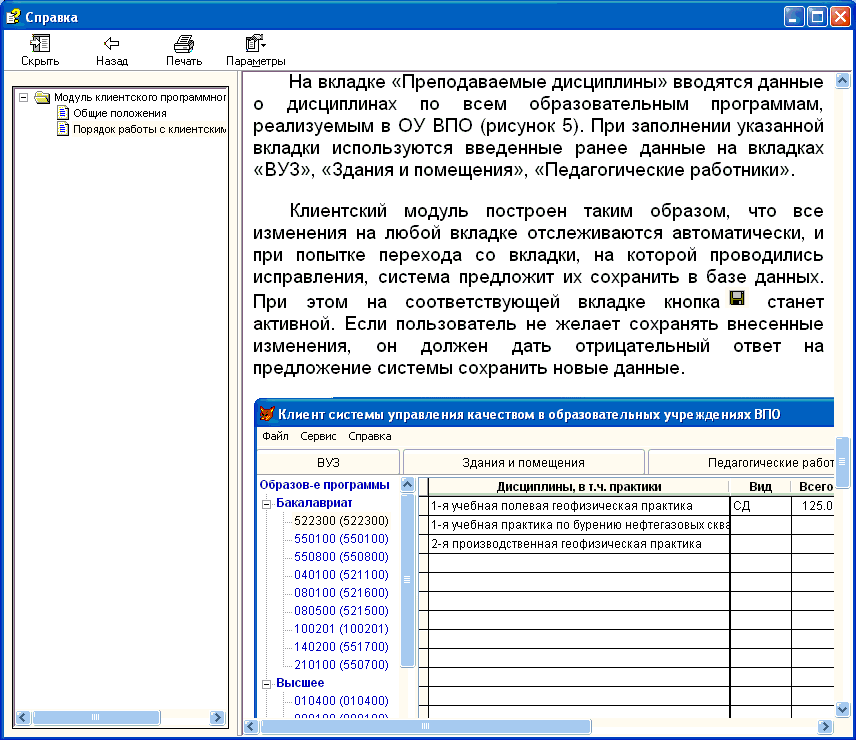Select row 1-я учебная практика по бурению нефтегазовых
The width and height of the screenshot is (856, 740).
(x=579, y=525)
